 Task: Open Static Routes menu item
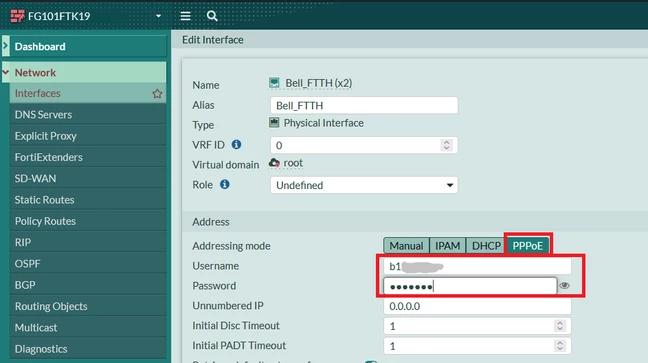(88, 200)
